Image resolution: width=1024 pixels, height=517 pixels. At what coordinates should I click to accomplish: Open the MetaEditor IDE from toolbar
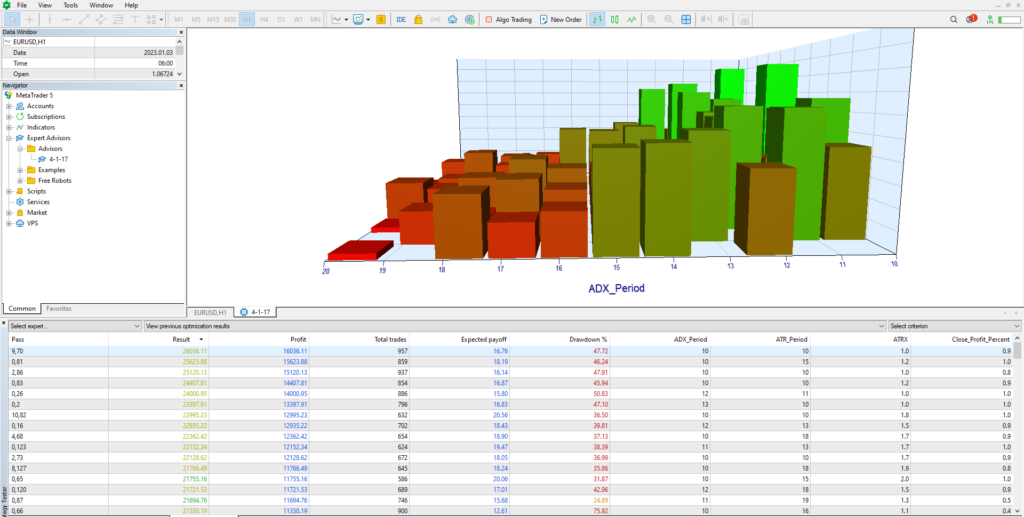(x=401, y=19)
